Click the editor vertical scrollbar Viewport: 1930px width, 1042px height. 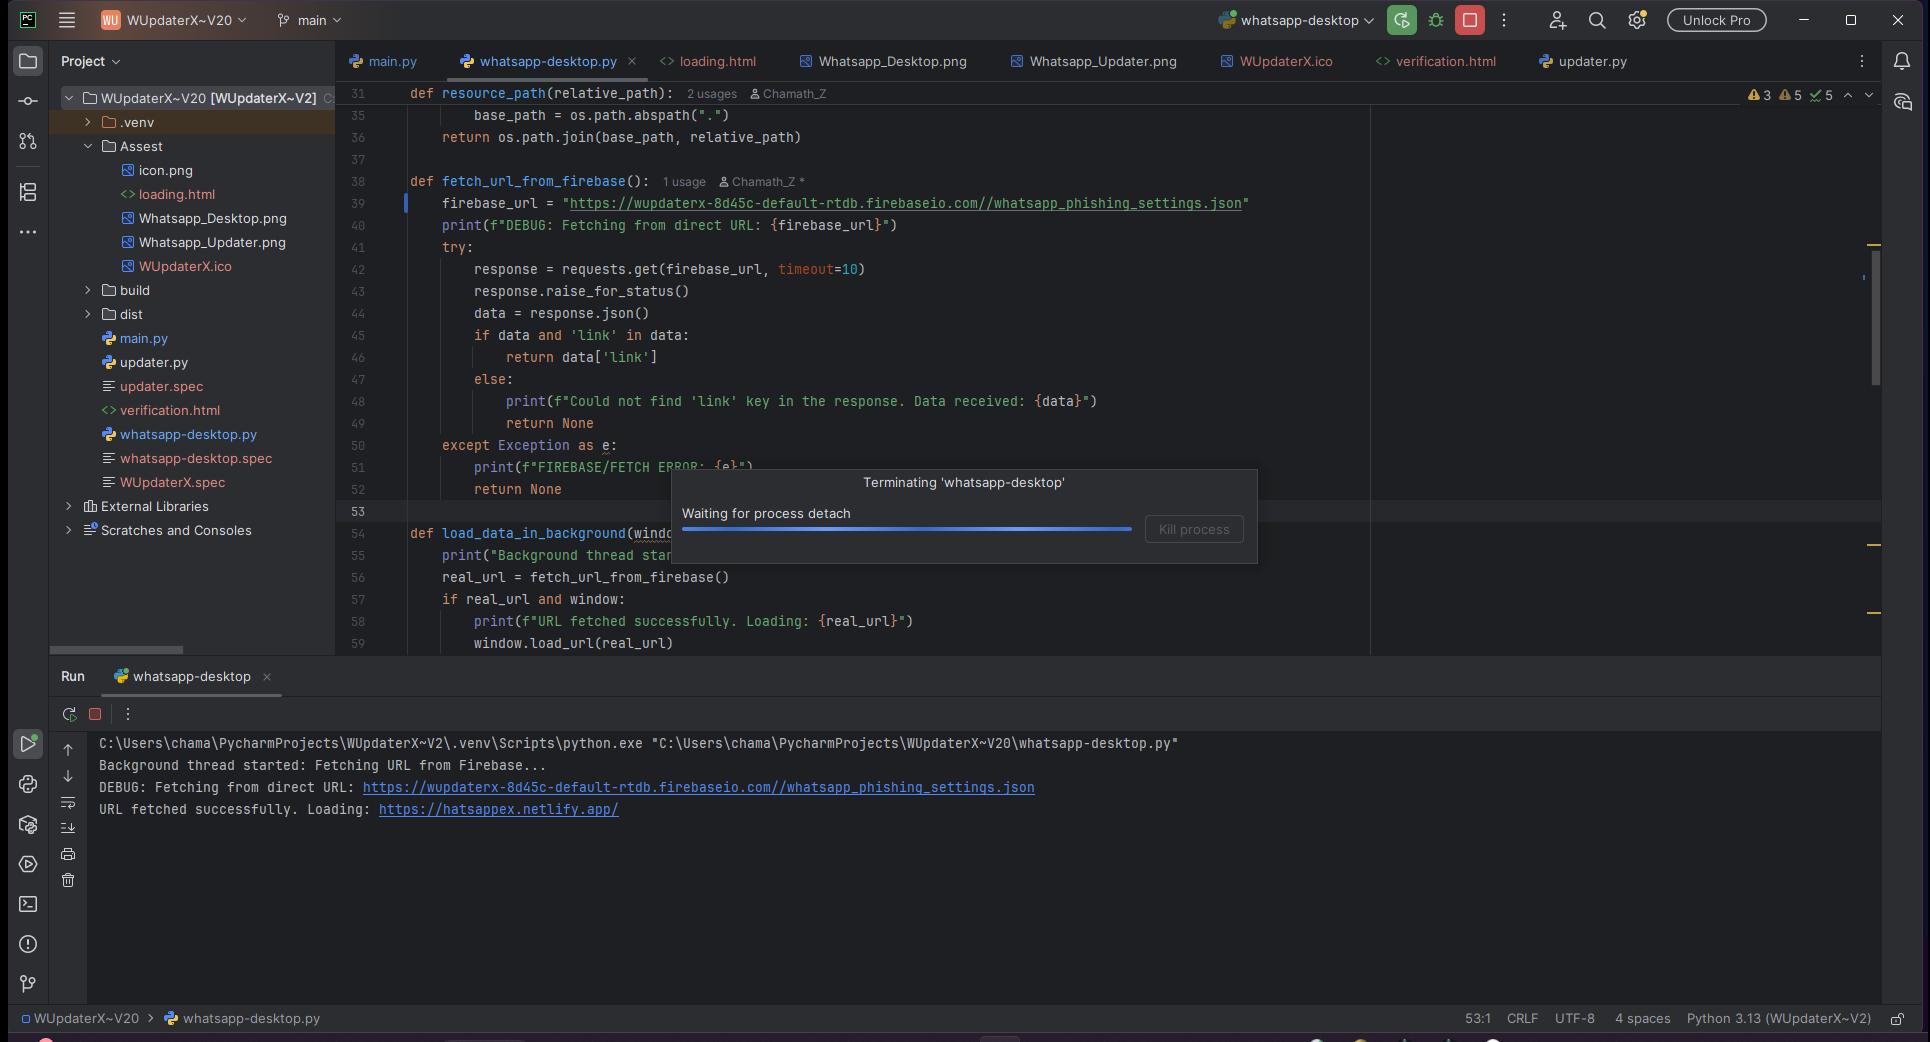coord(1875,318)
